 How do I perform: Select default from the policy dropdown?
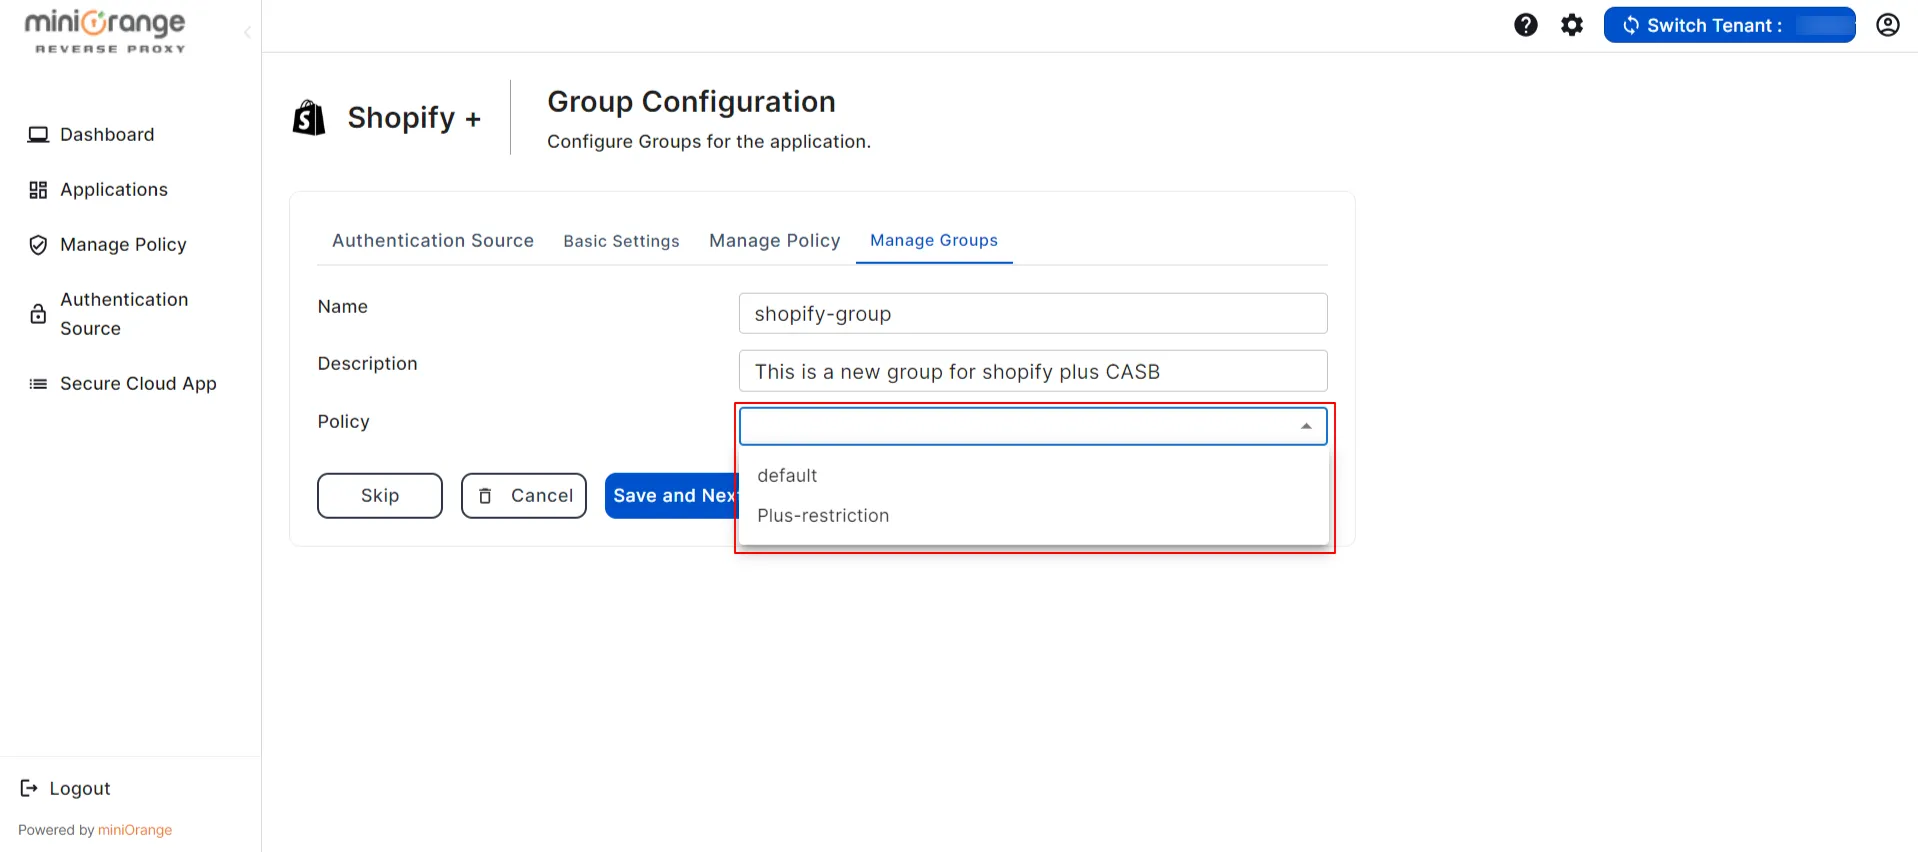(787, 475)
